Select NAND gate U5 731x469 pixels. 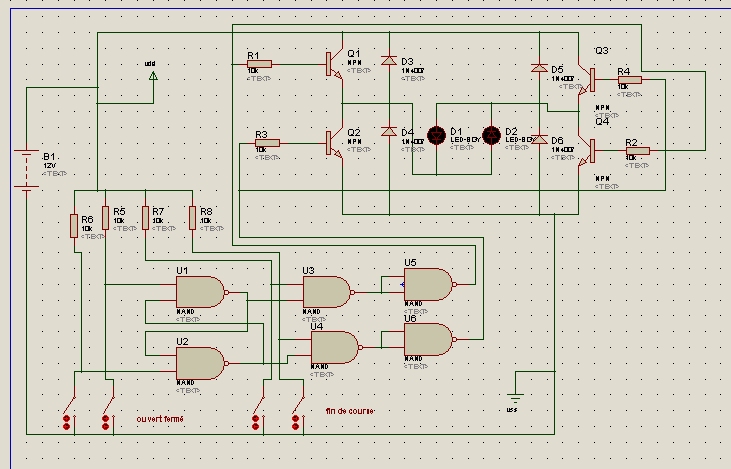pos(429,284)
